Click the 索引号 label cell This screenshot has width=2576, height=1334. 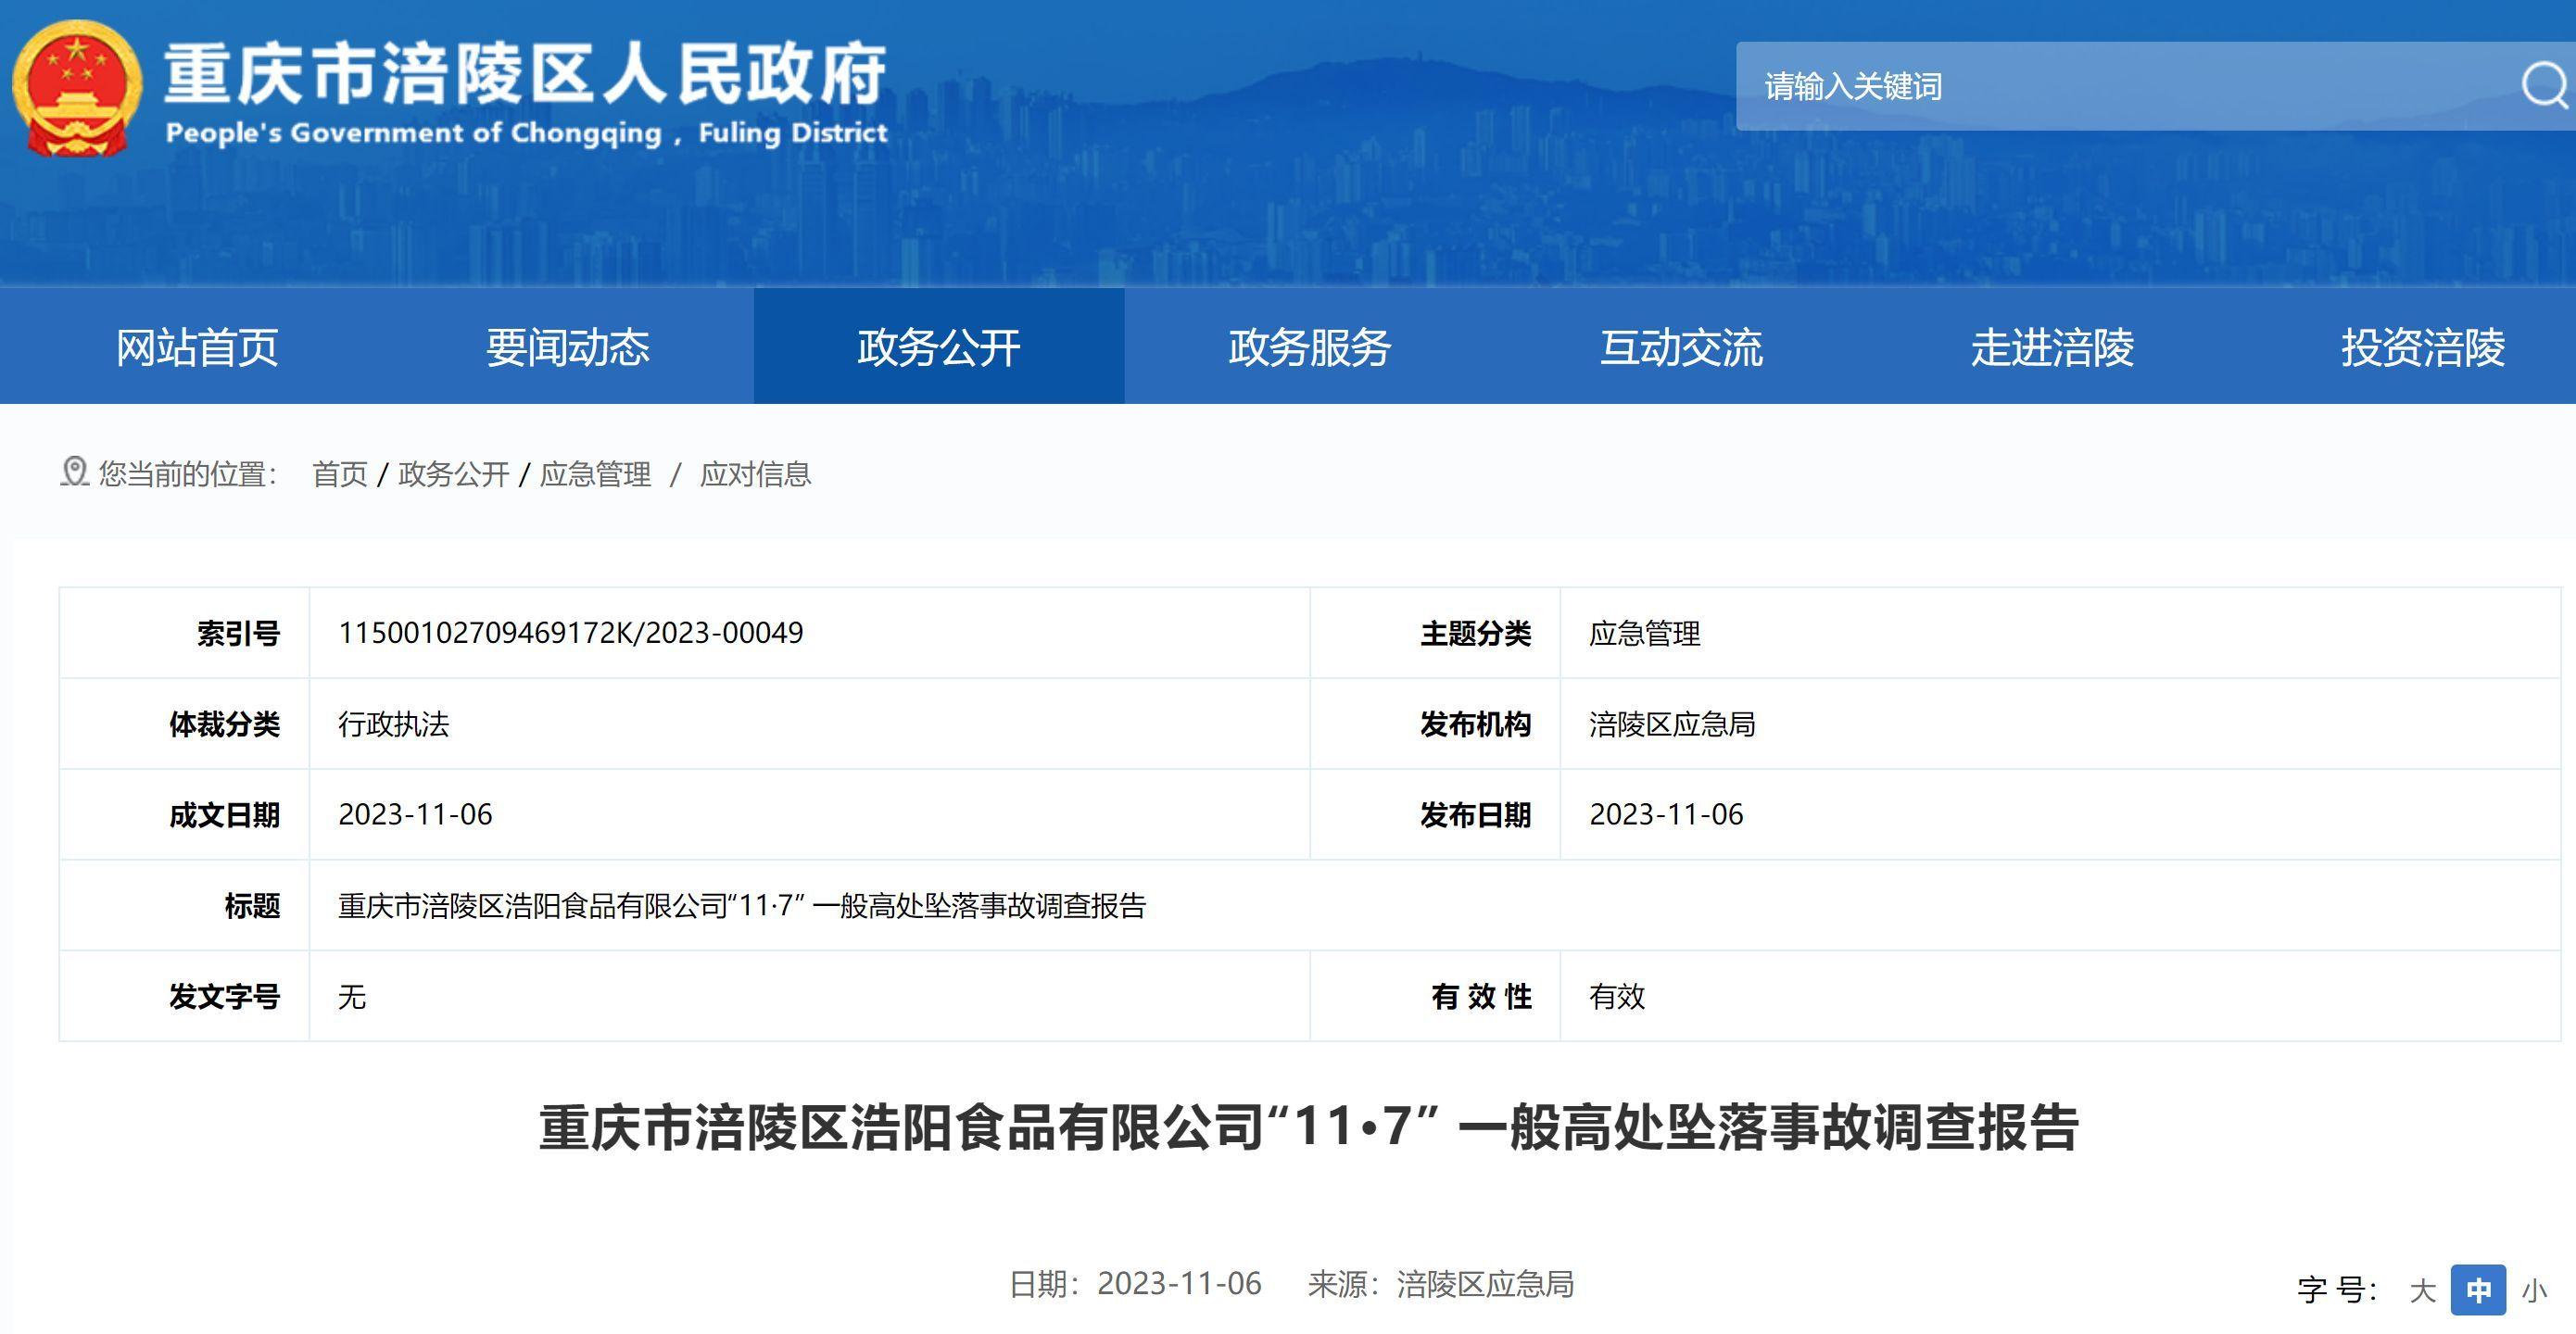point(184,633)
